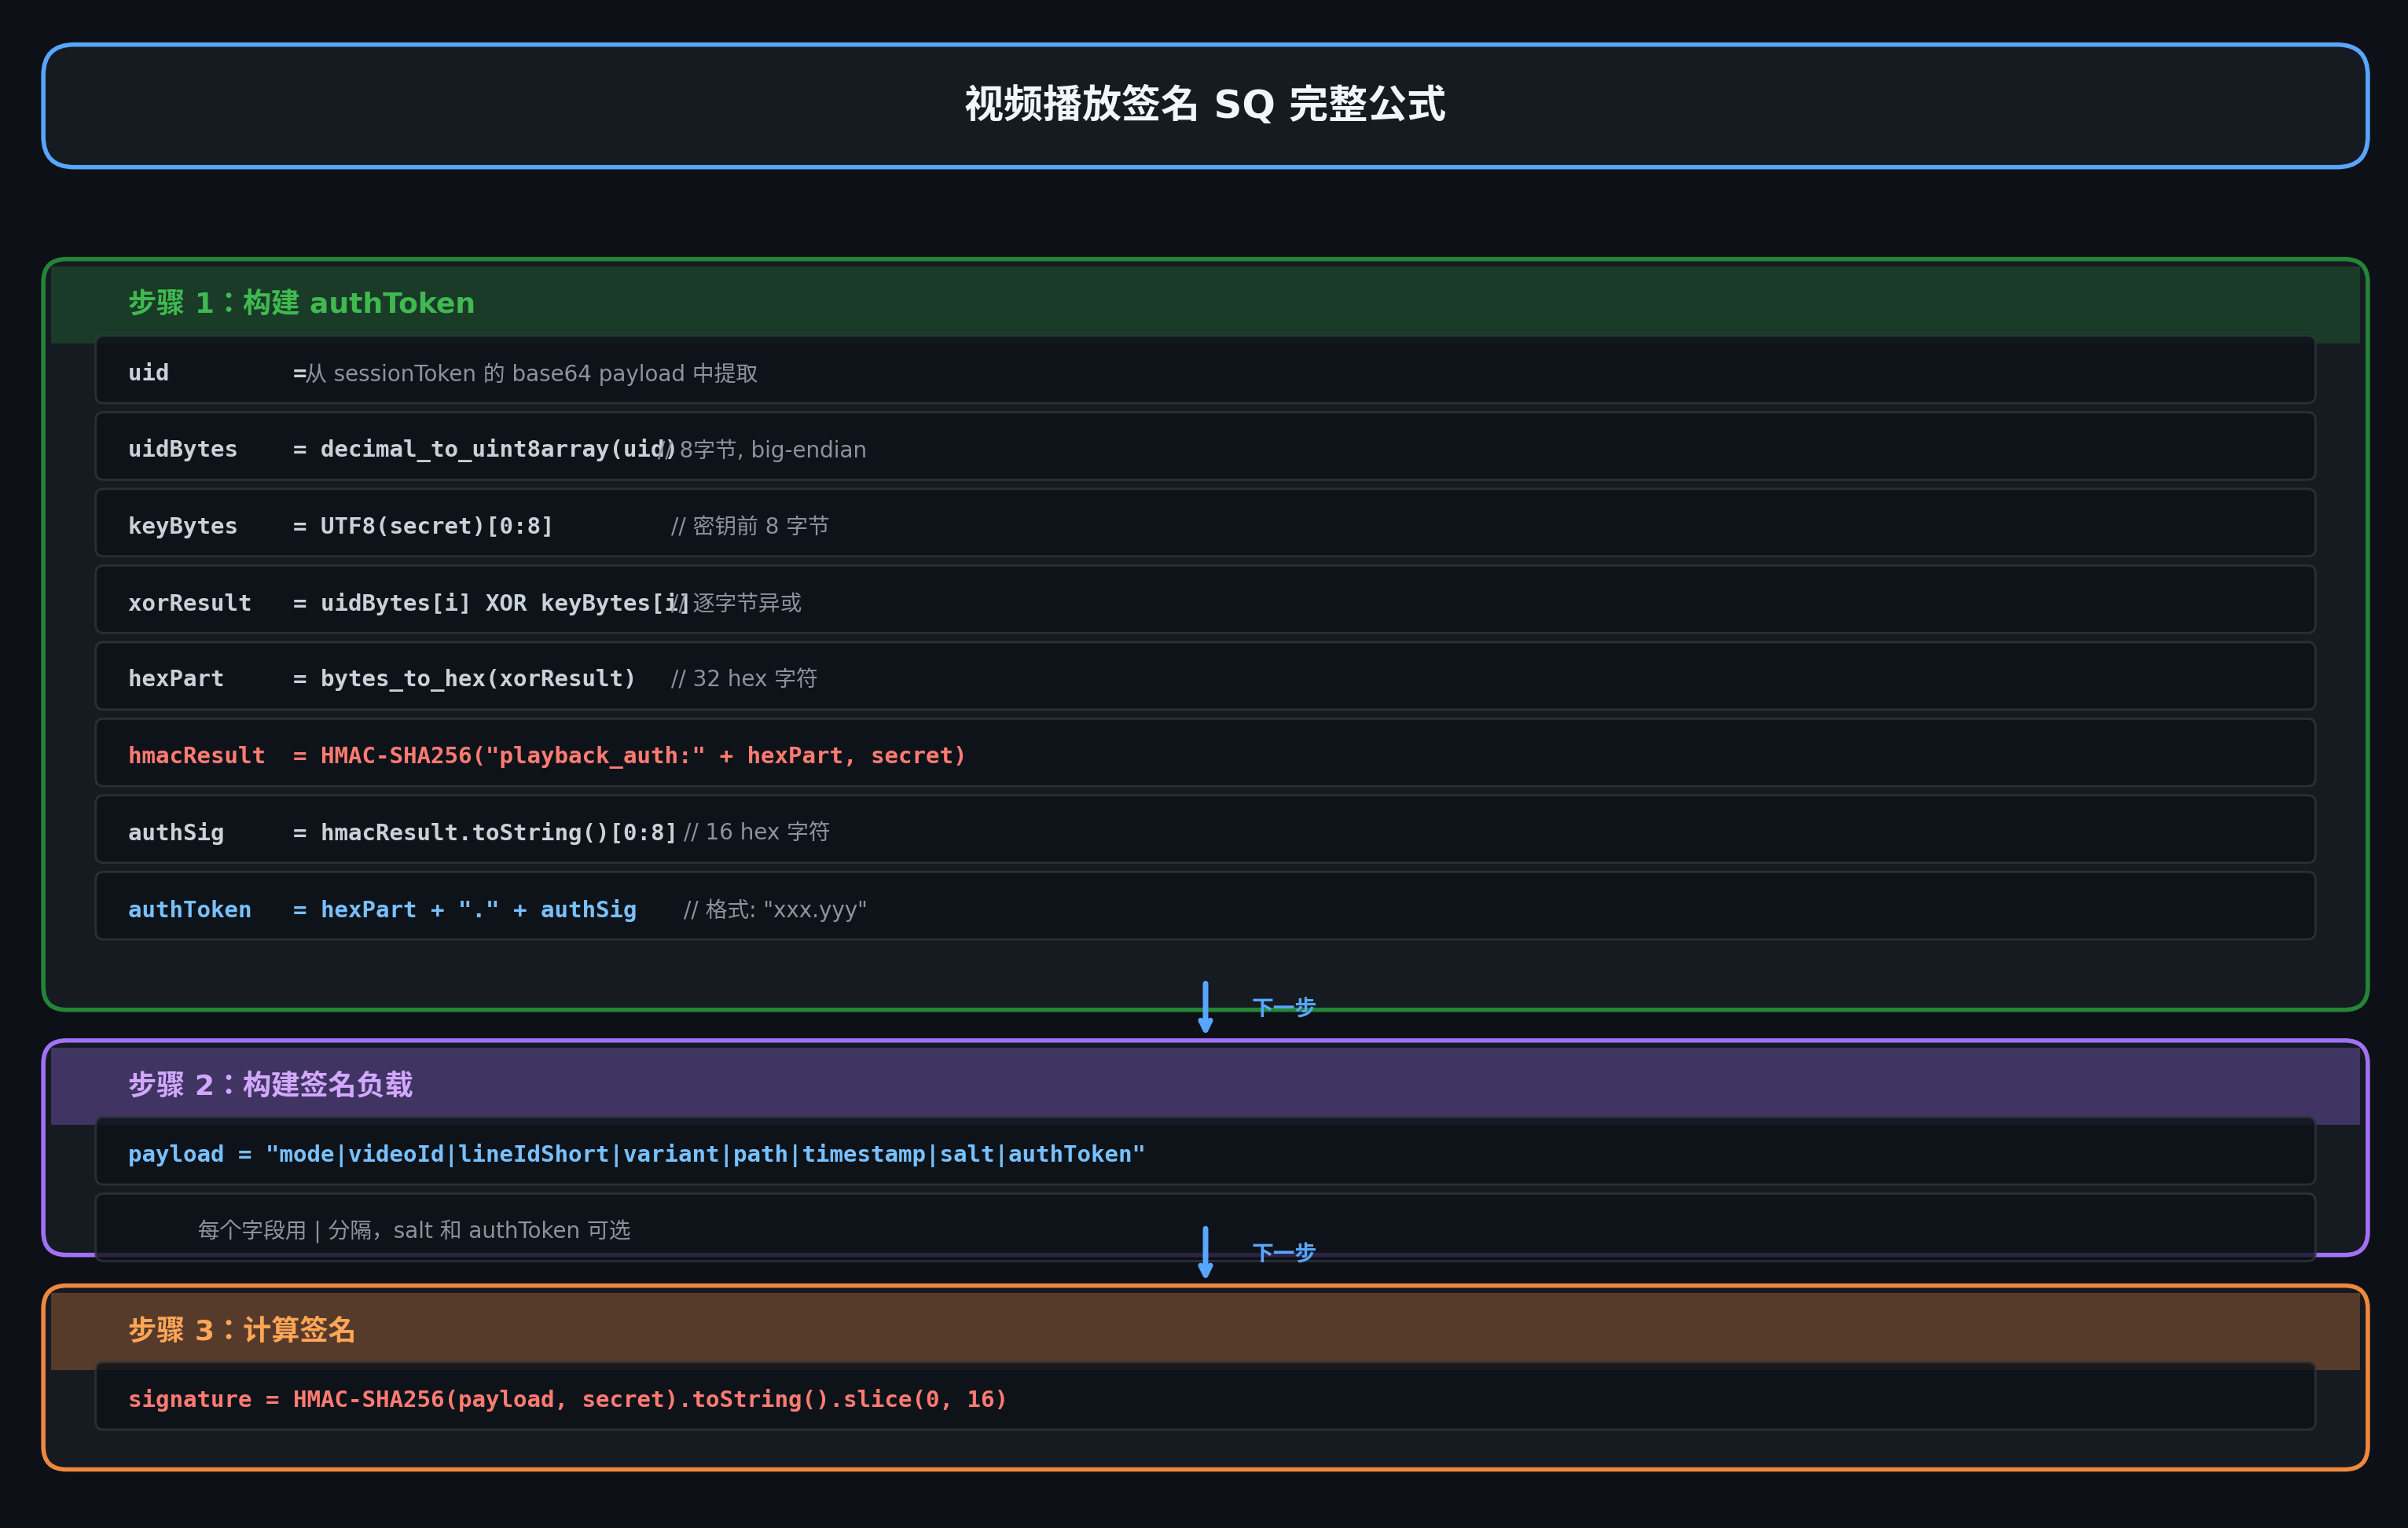The height and width of the screenshot is (1528, 2408).
Task: Click the hexPart variable label
Action: (x=176, y=678)
